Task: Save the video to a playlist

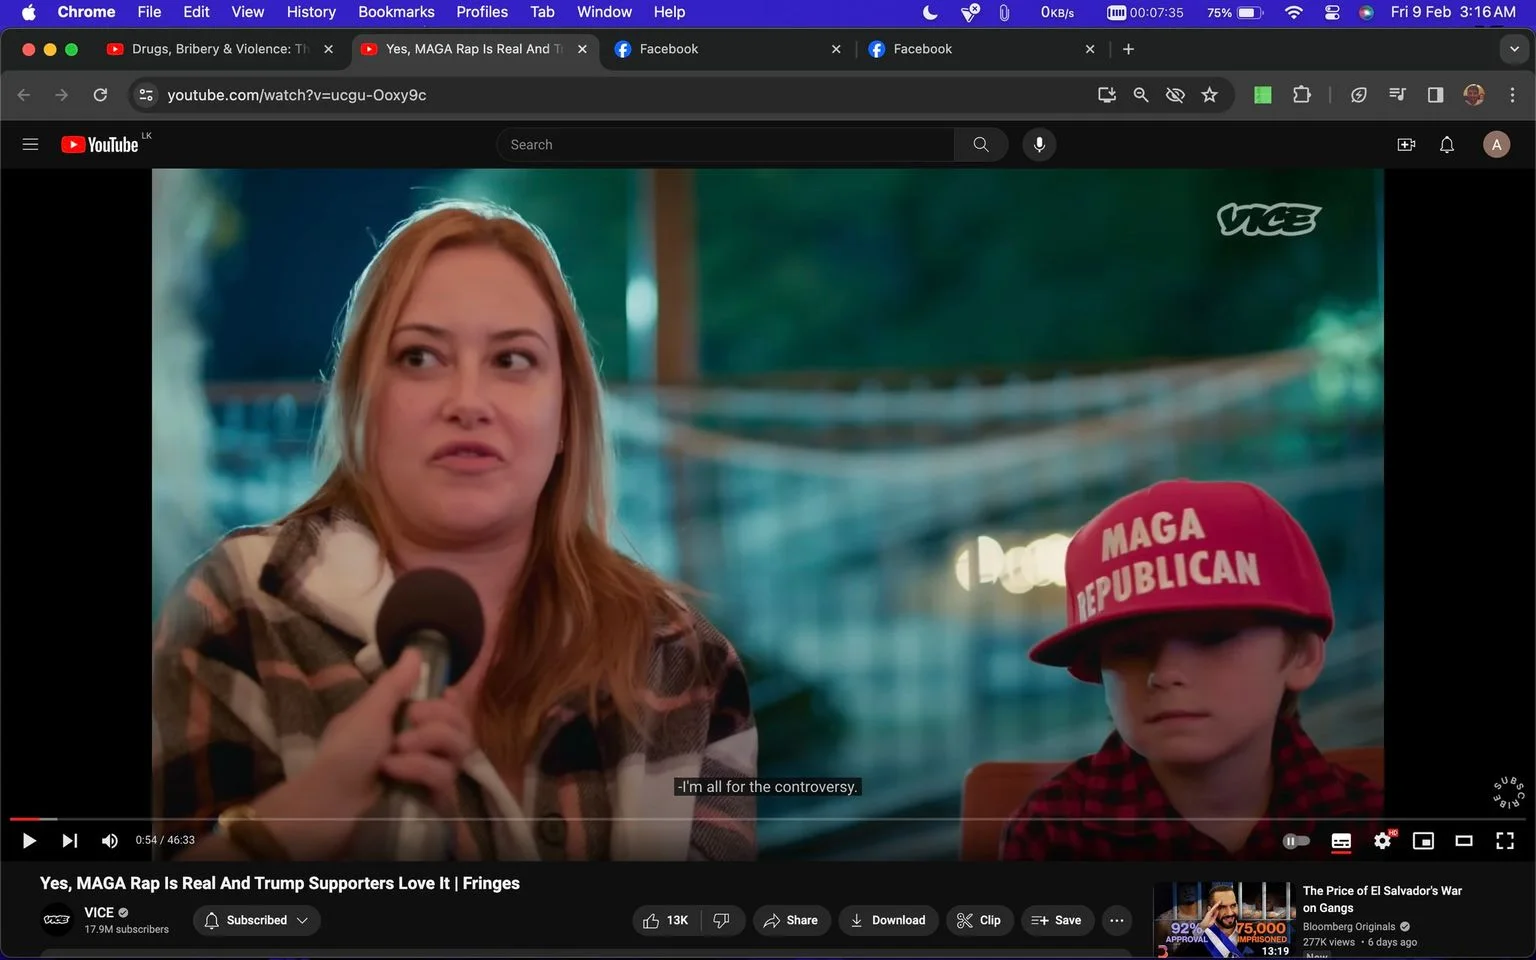Action: pos(1057,921)
